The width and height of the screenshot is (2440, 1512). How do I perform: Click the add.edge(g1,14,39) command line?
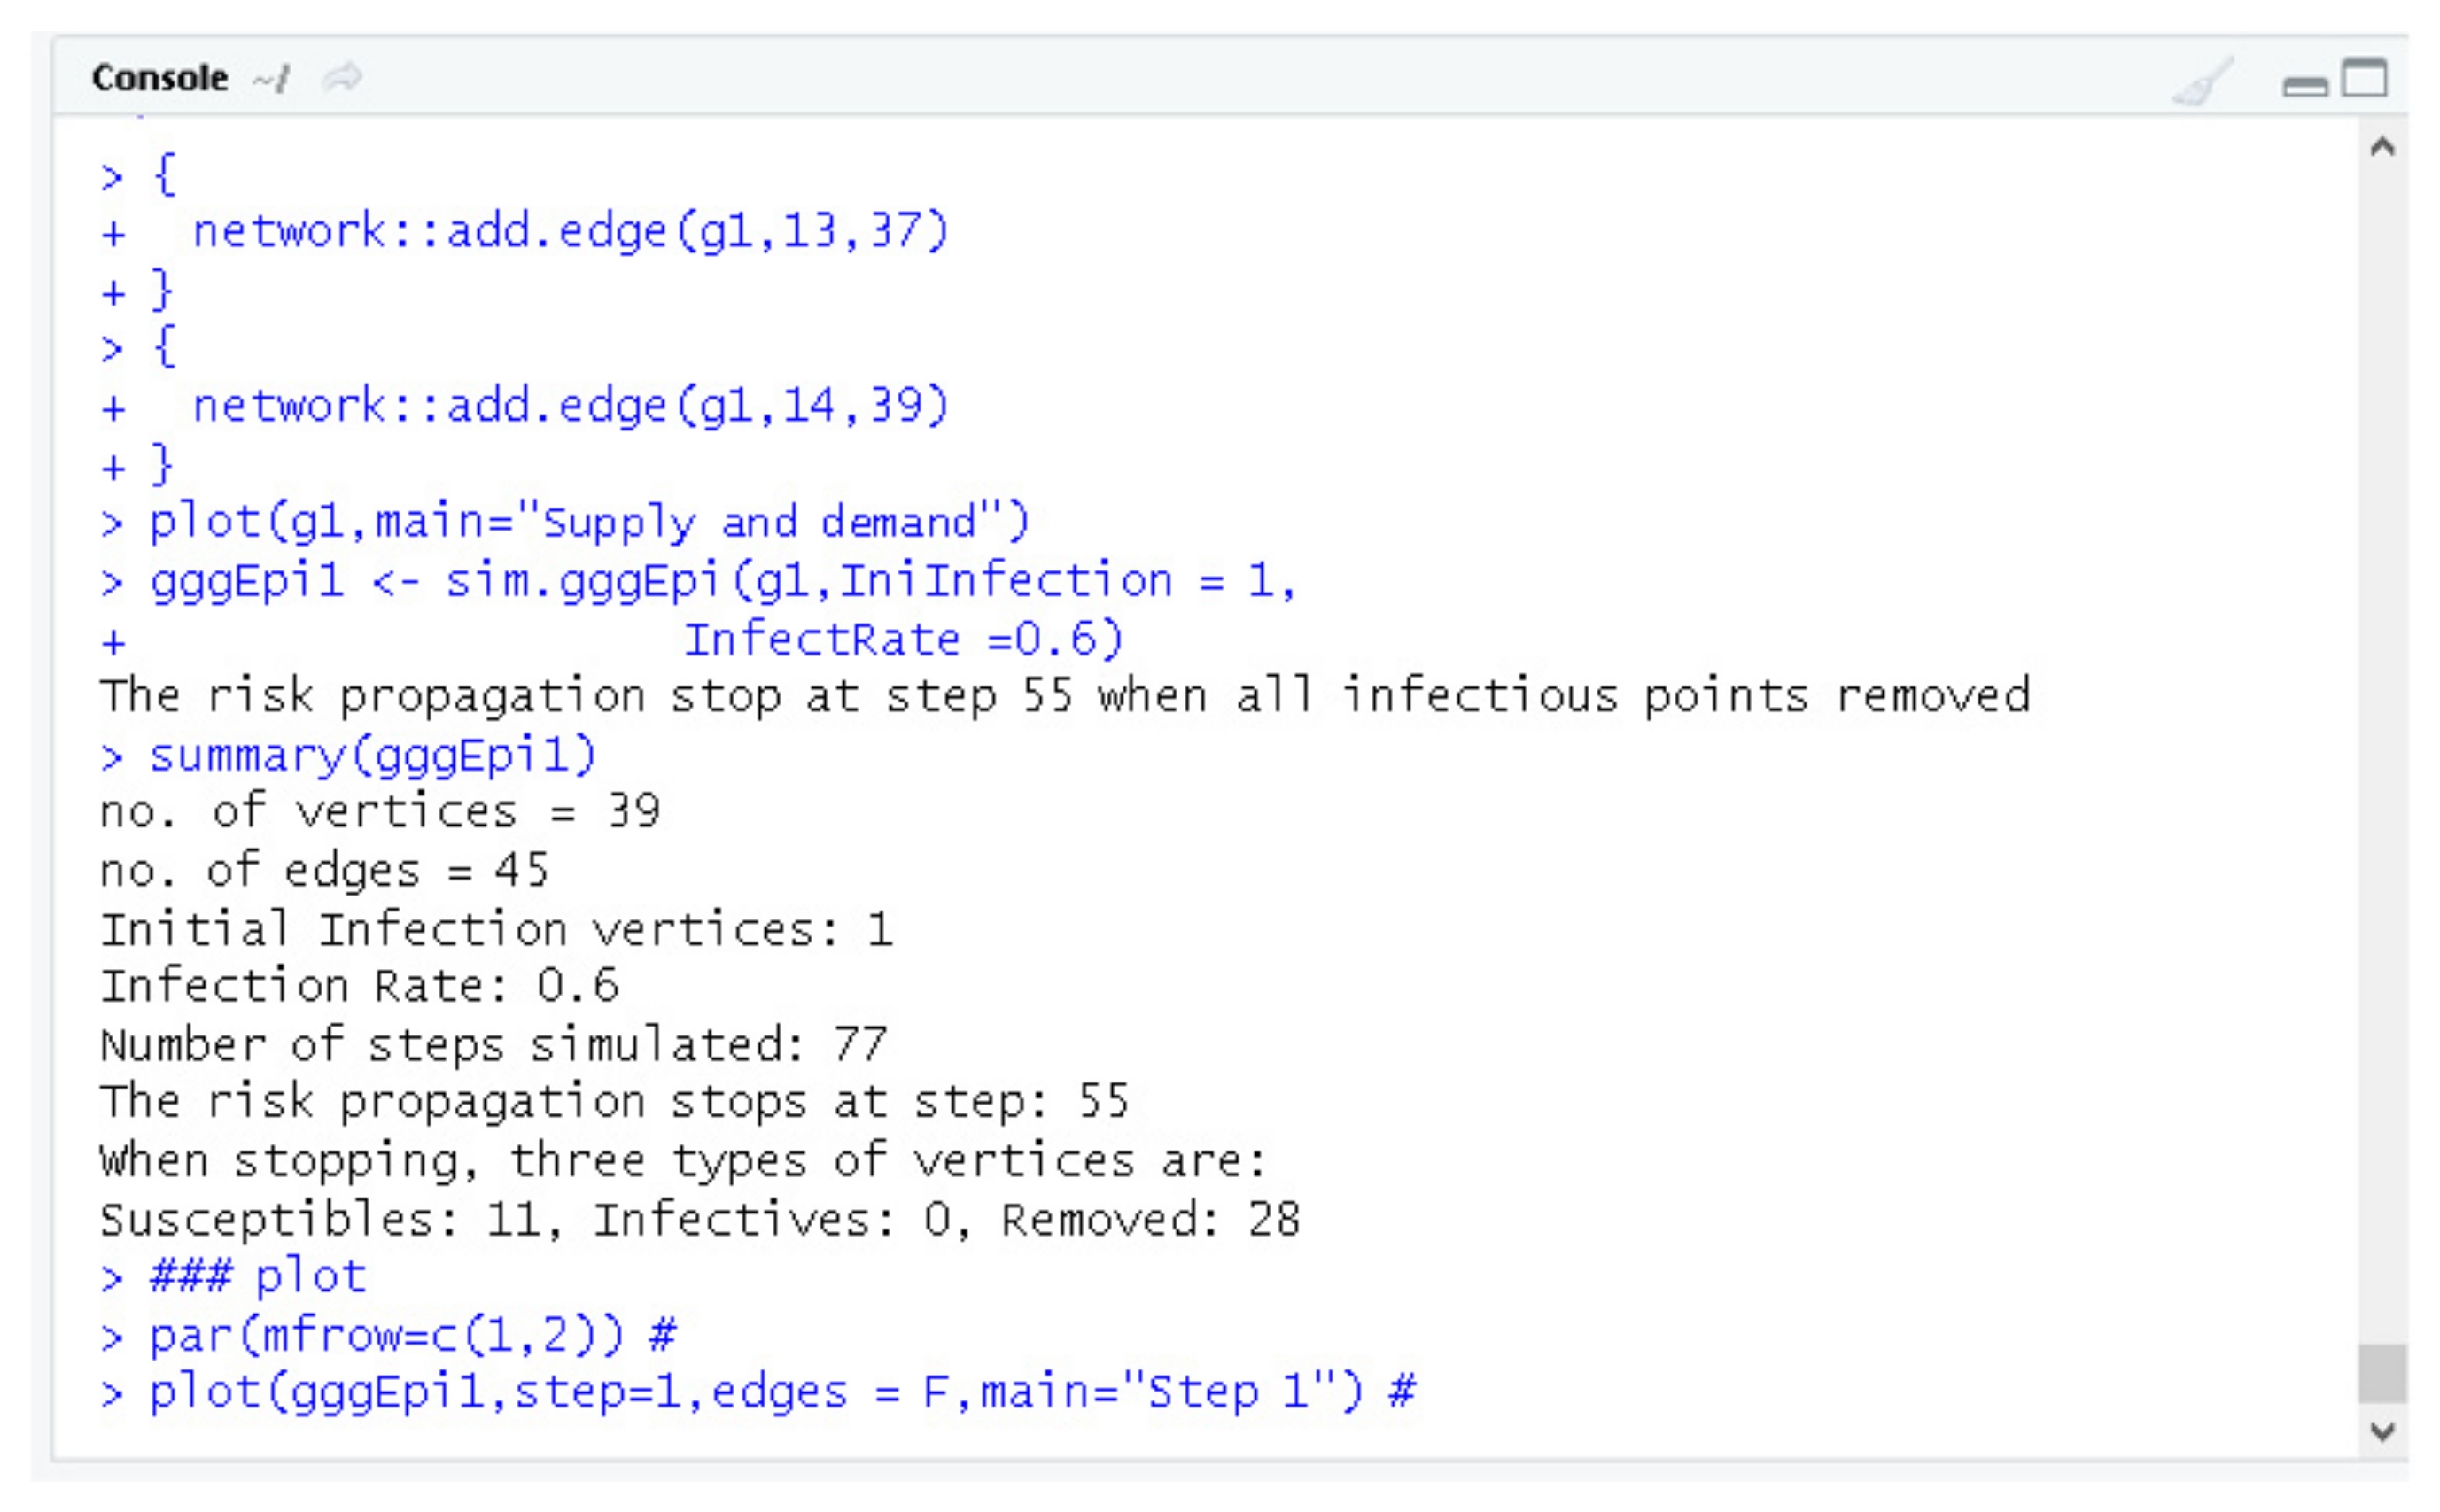click(x=570, y=406)
